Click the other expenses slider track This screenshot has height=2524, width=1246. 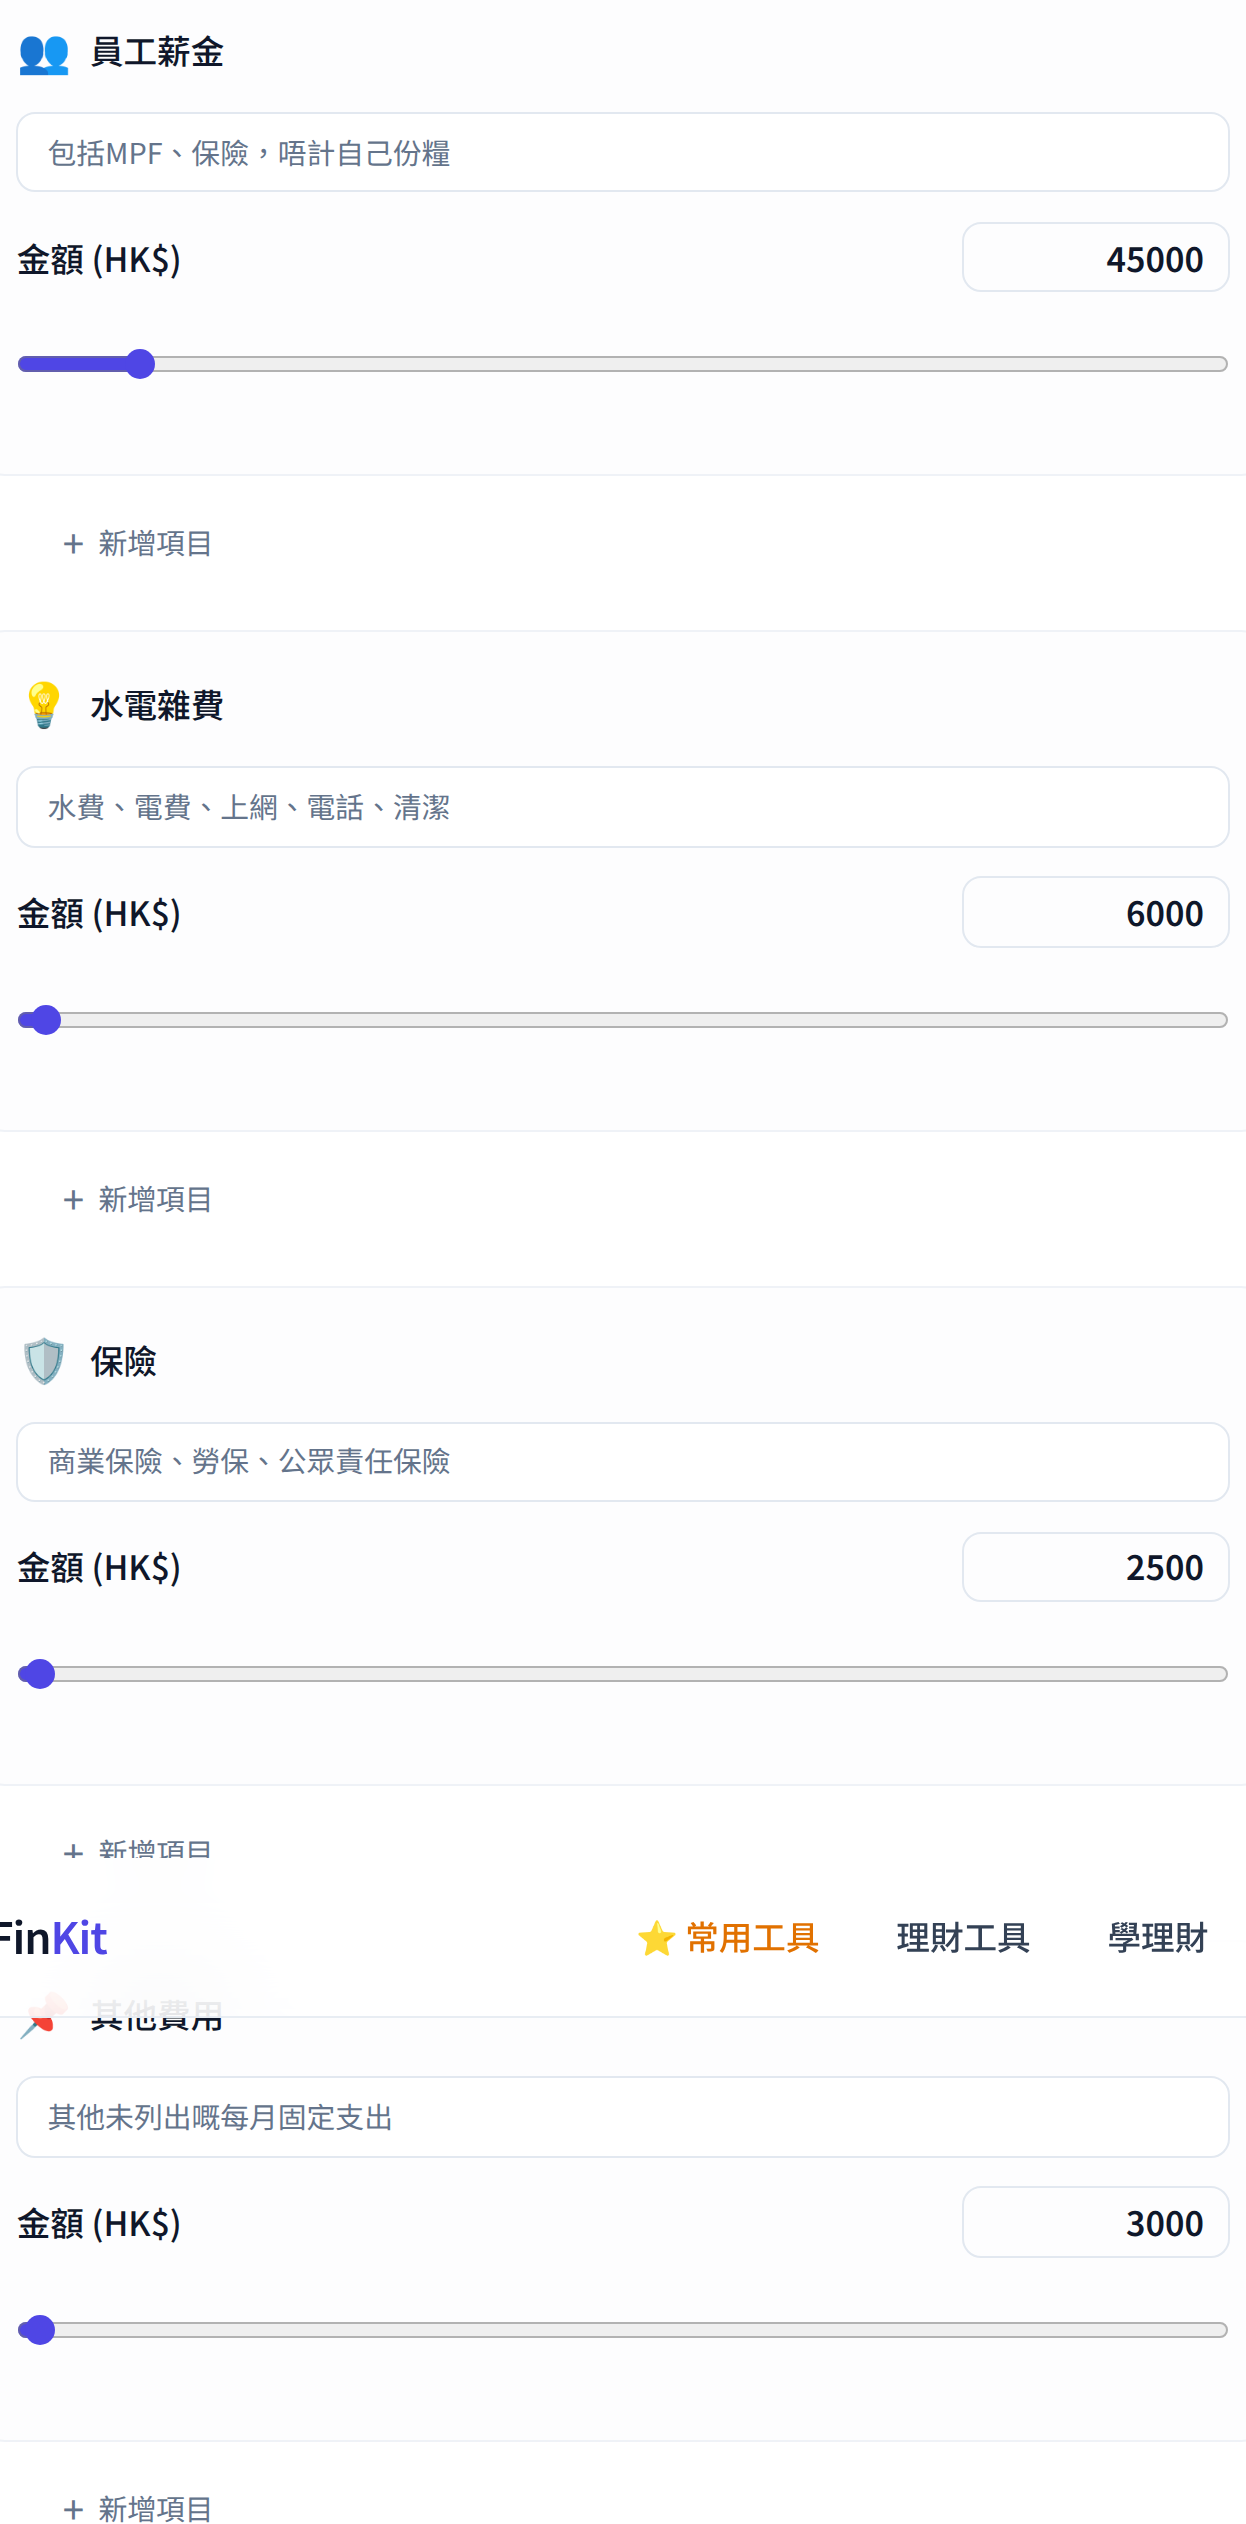coord(623,2330)
